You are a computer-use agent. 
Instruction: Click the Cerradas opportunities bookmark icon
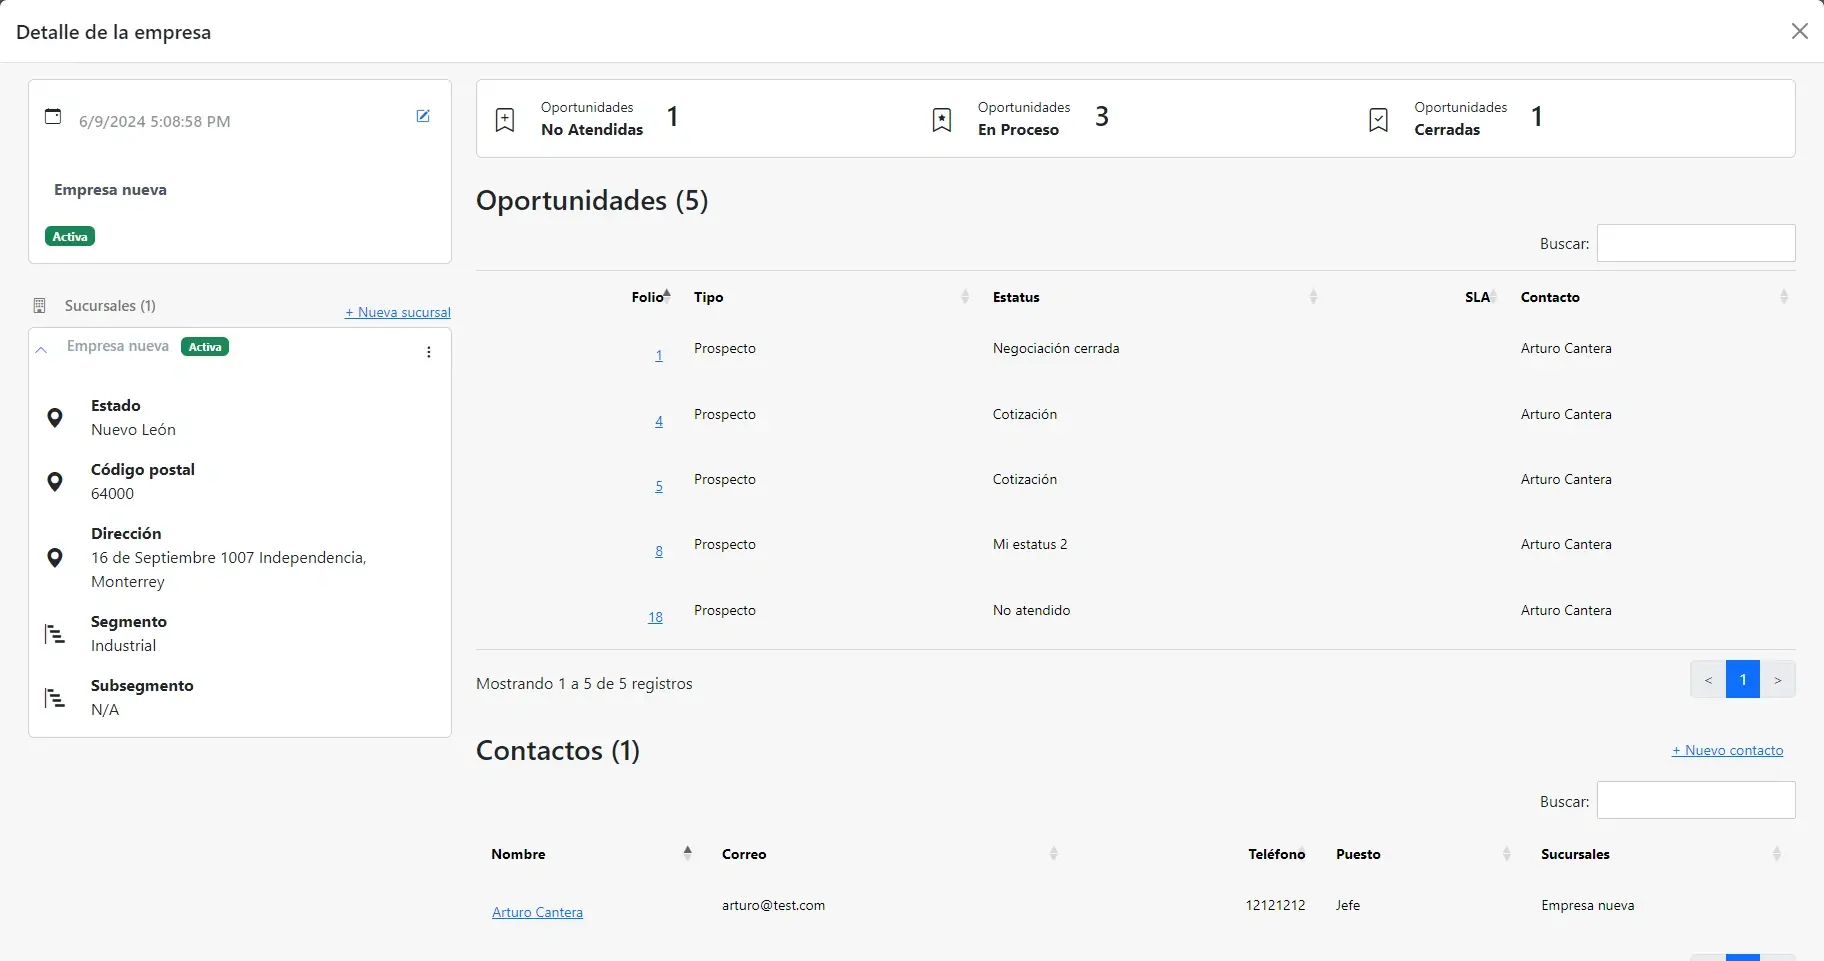pos(1378,120)
